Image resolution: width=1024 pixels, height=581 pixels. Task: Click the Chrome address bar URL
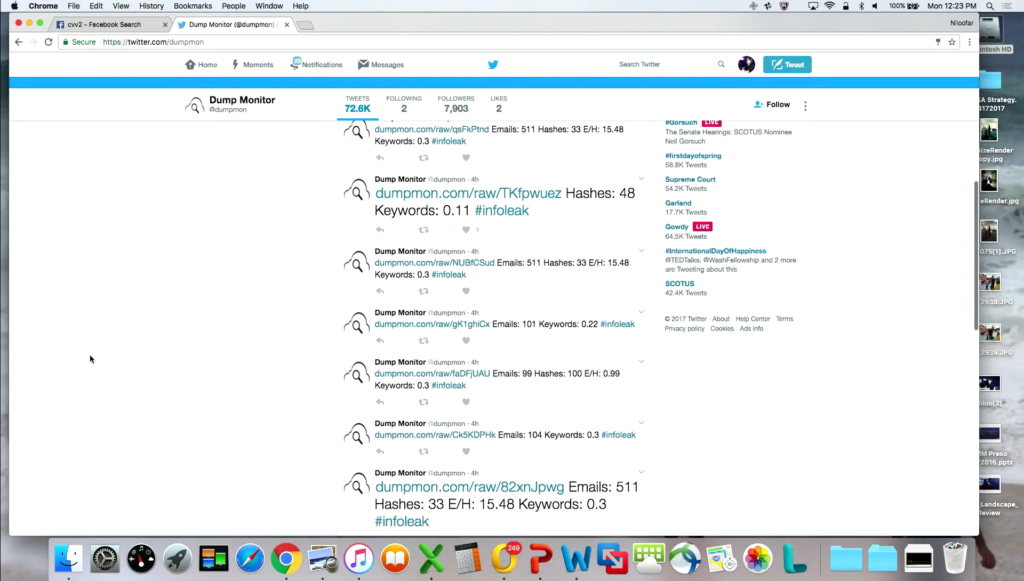pos(153,42)
